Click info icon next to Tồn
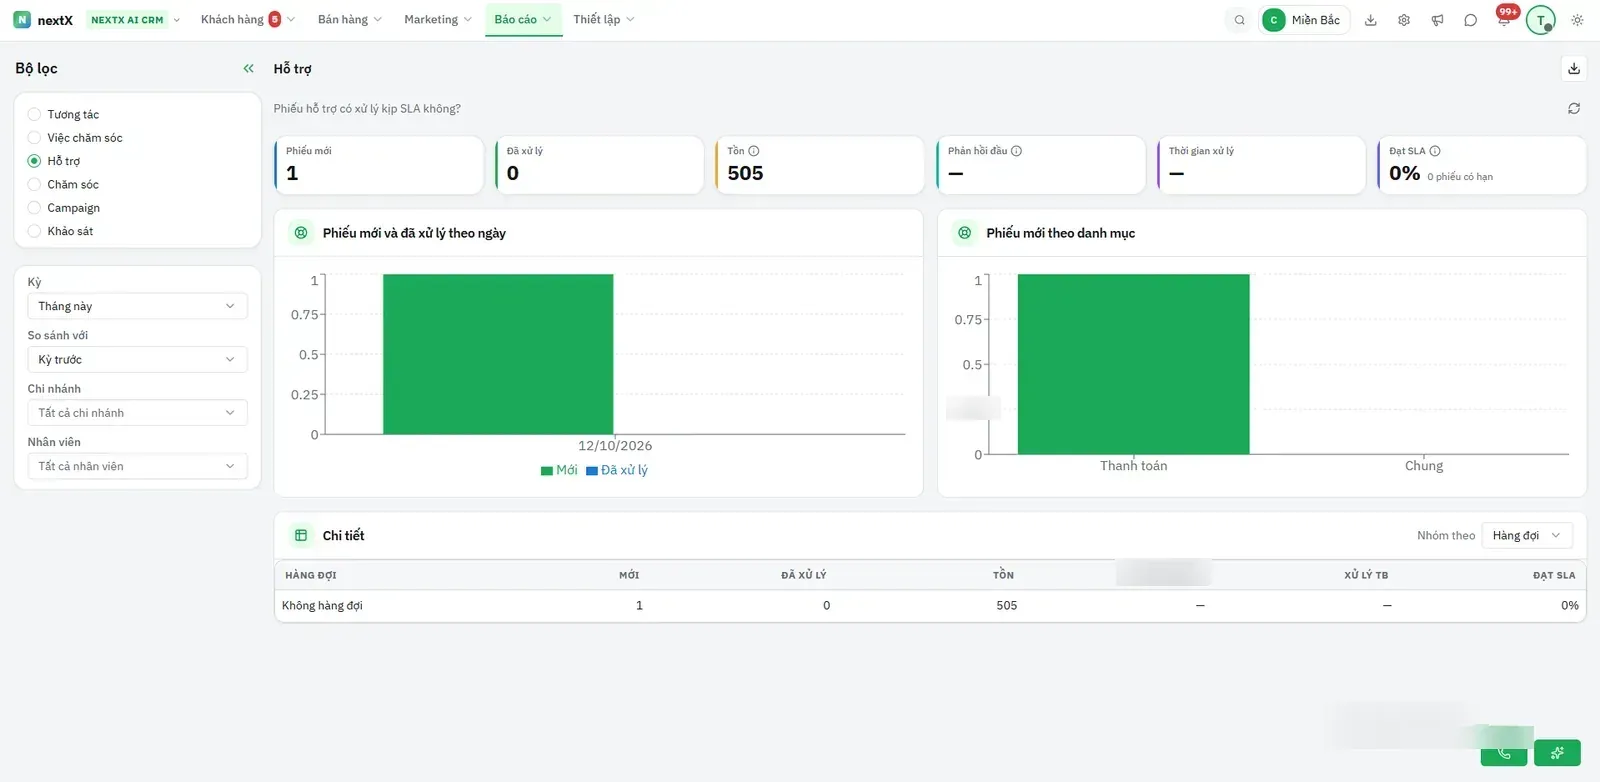 pos(754,151)
